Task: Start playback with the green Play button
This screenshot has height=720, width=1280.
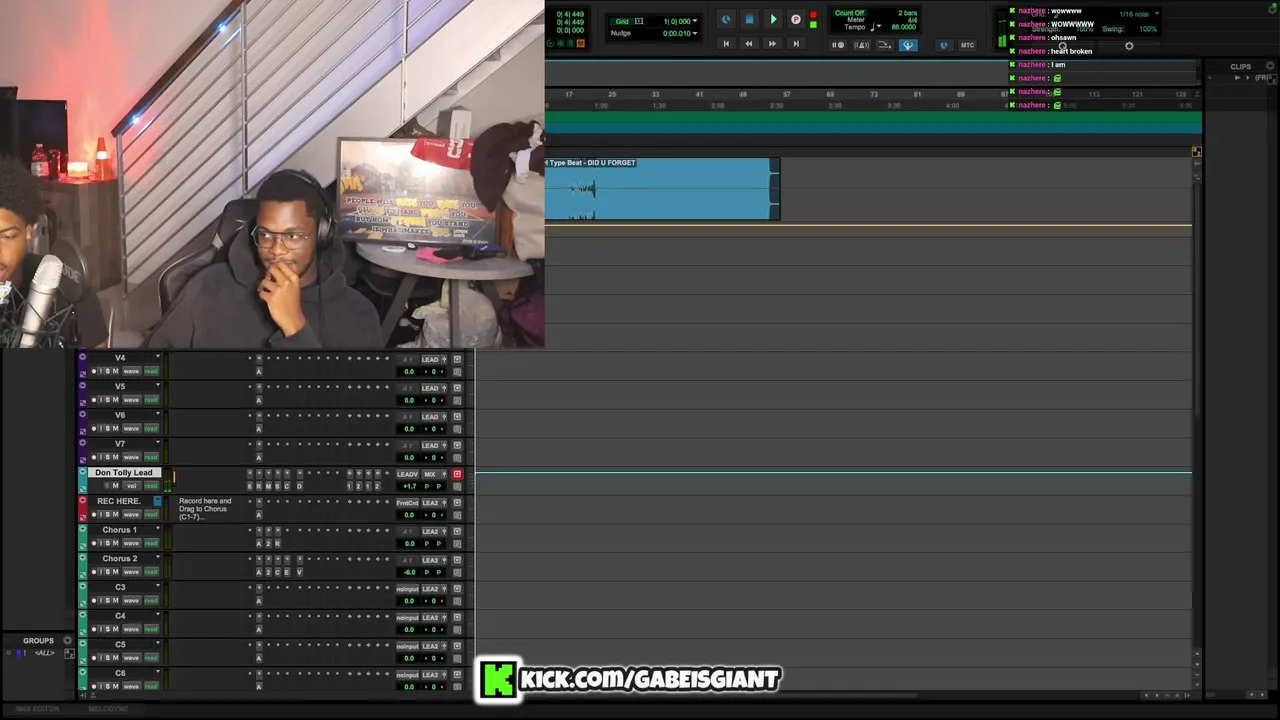Action: [773, 19]
